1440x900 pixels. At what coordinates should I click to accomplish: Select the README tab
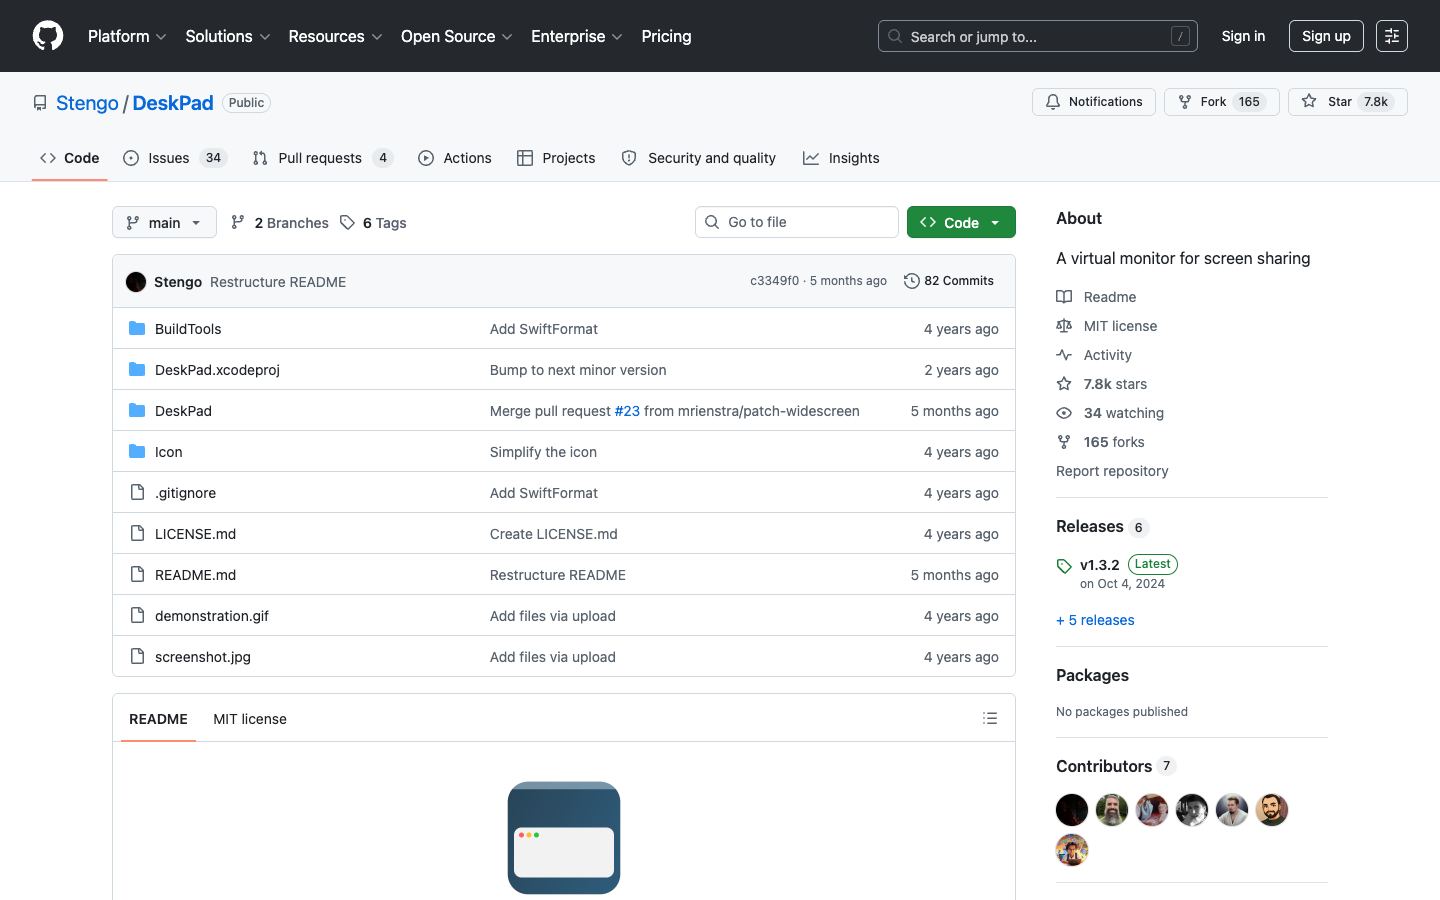(158, 719)
